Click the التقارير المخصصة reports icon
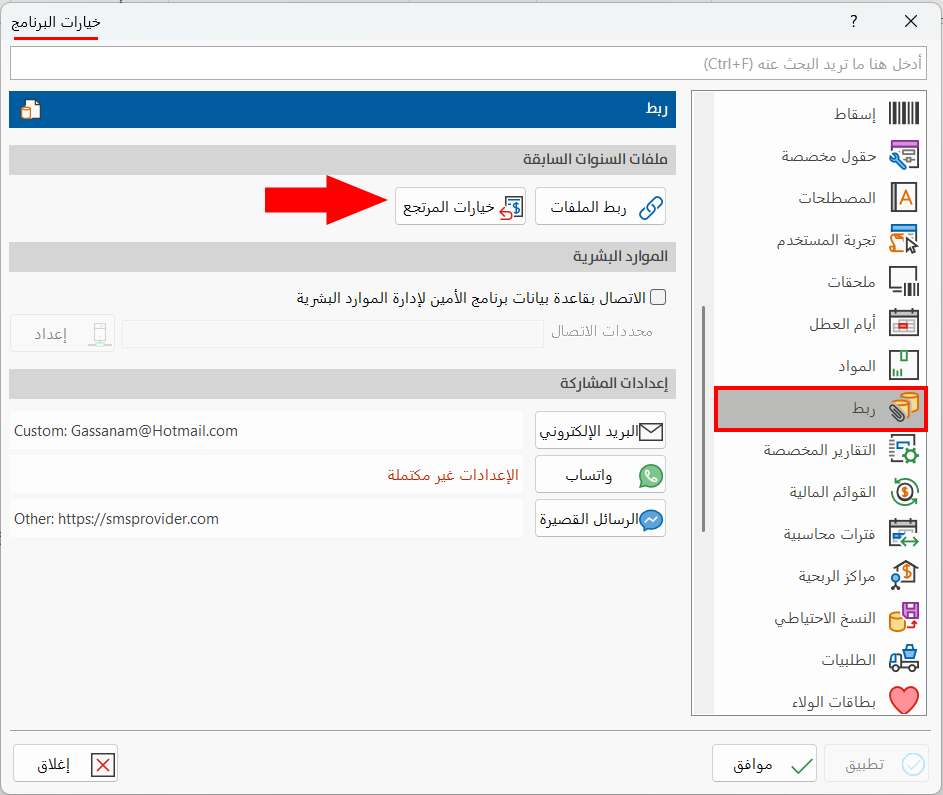Viewport: 943px width, 795px height. point(905,450)
